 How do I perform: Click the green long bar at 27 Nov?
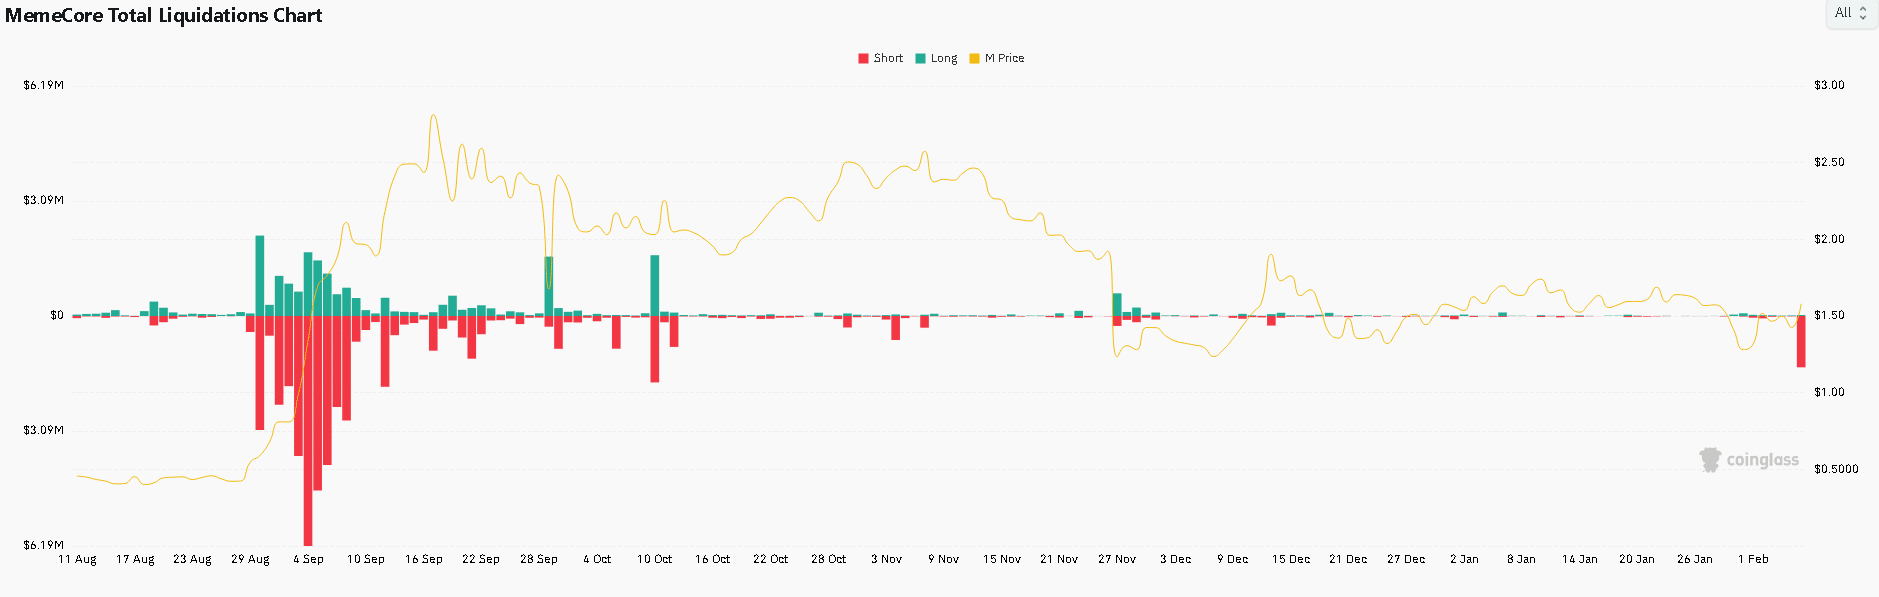tap(1117, 304)
